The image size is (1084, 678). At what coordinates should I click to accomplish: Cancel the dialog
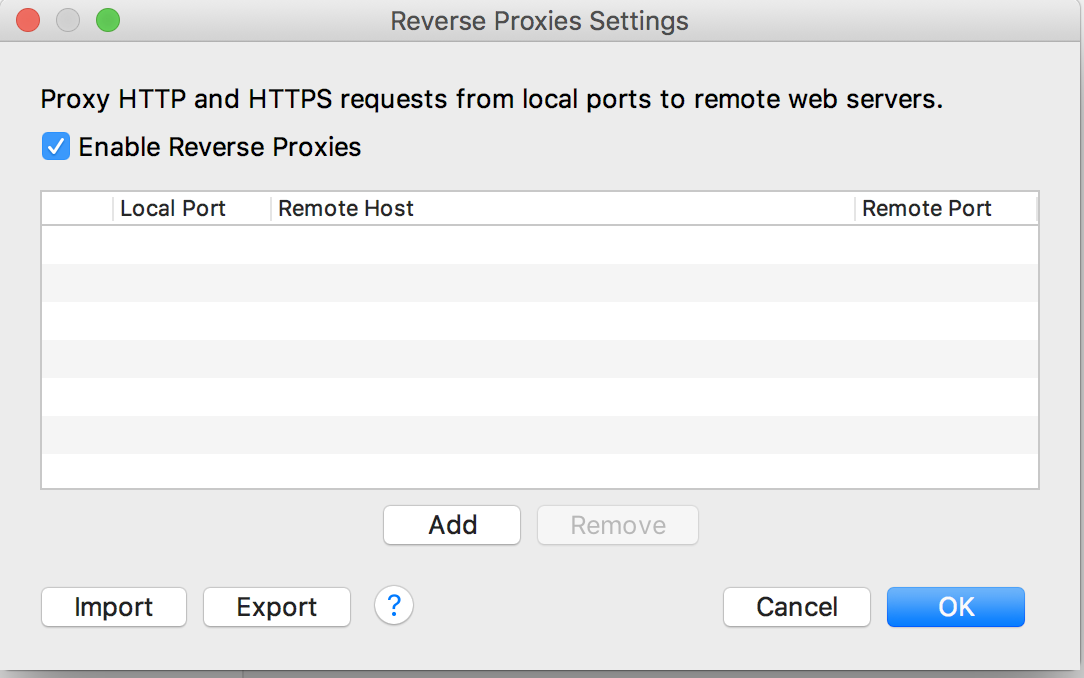(x=797, y=607)
